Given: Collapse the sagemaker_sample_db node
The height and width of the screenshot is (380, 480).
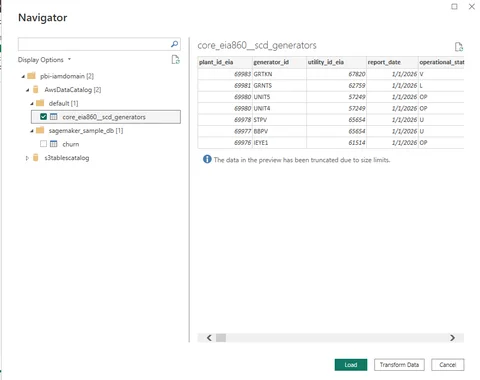Looking at the screenshot, I should (x=32, y=131).
